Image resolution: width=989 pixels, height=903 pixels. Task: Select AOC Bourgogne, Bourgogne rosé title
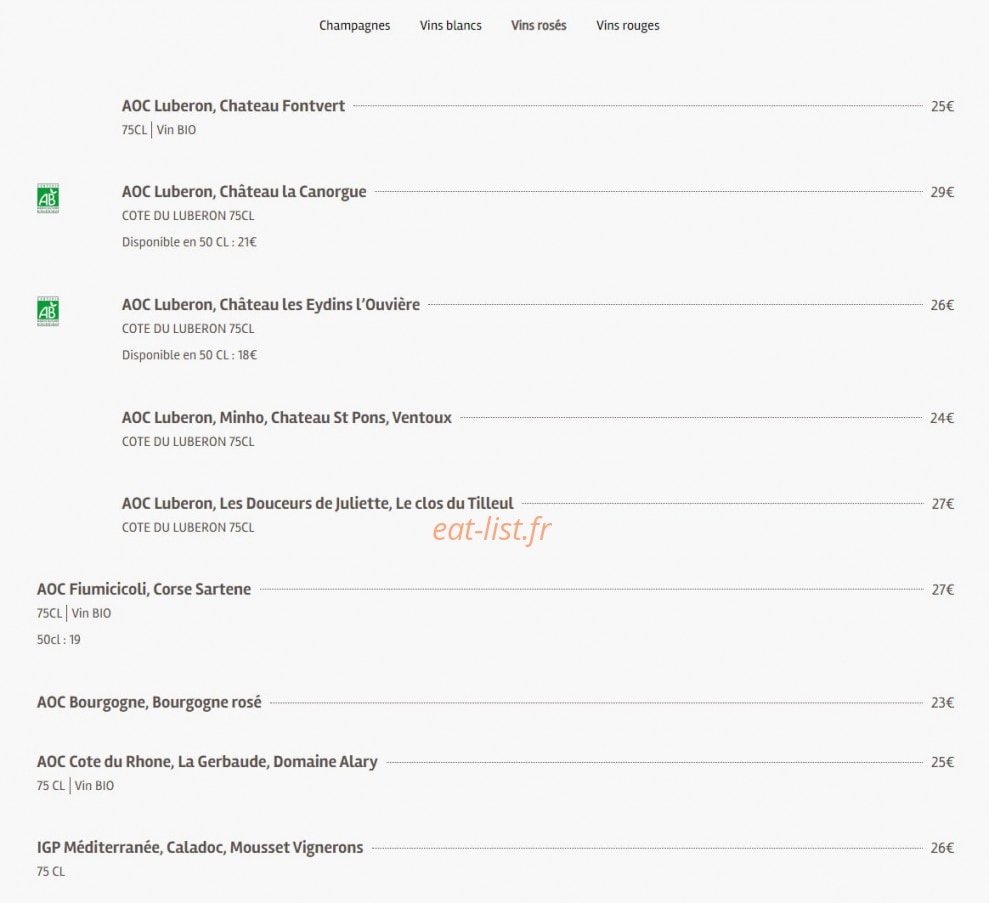pos(149,702)
